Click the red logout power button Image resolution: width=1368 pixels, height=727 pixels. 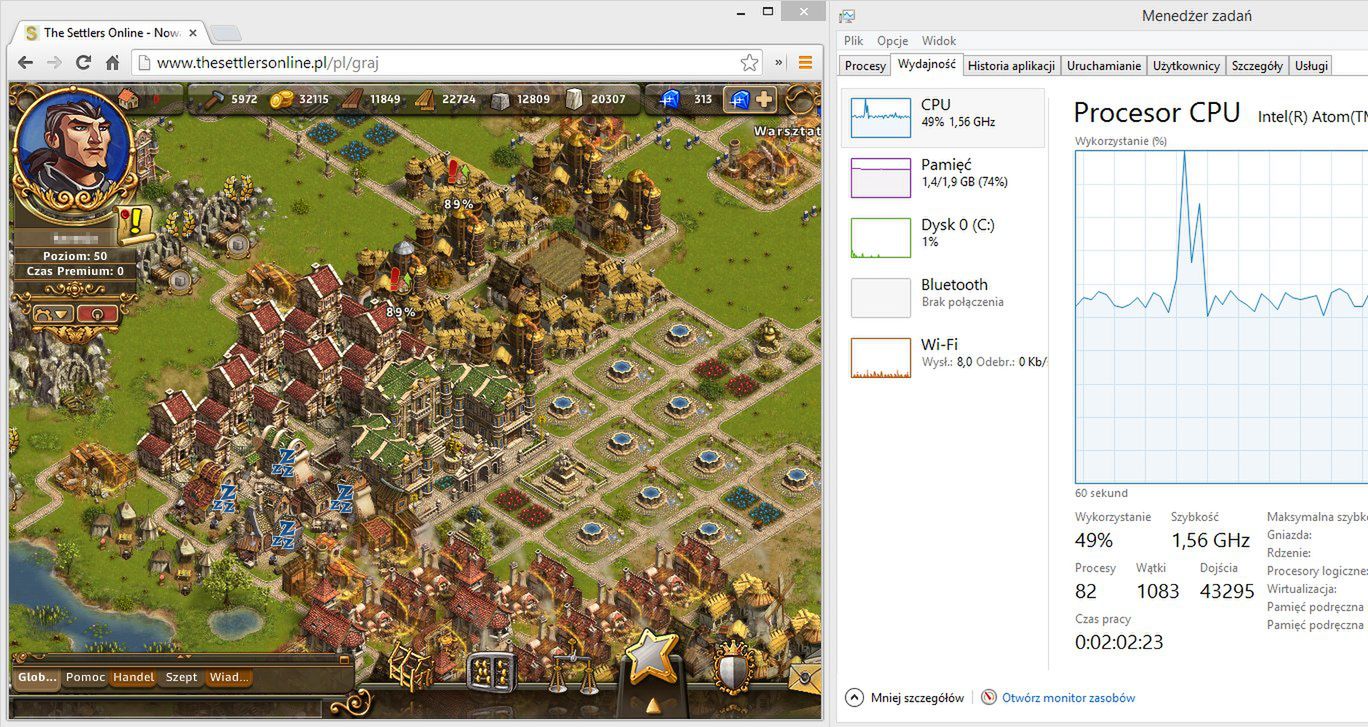click(98, 313)
